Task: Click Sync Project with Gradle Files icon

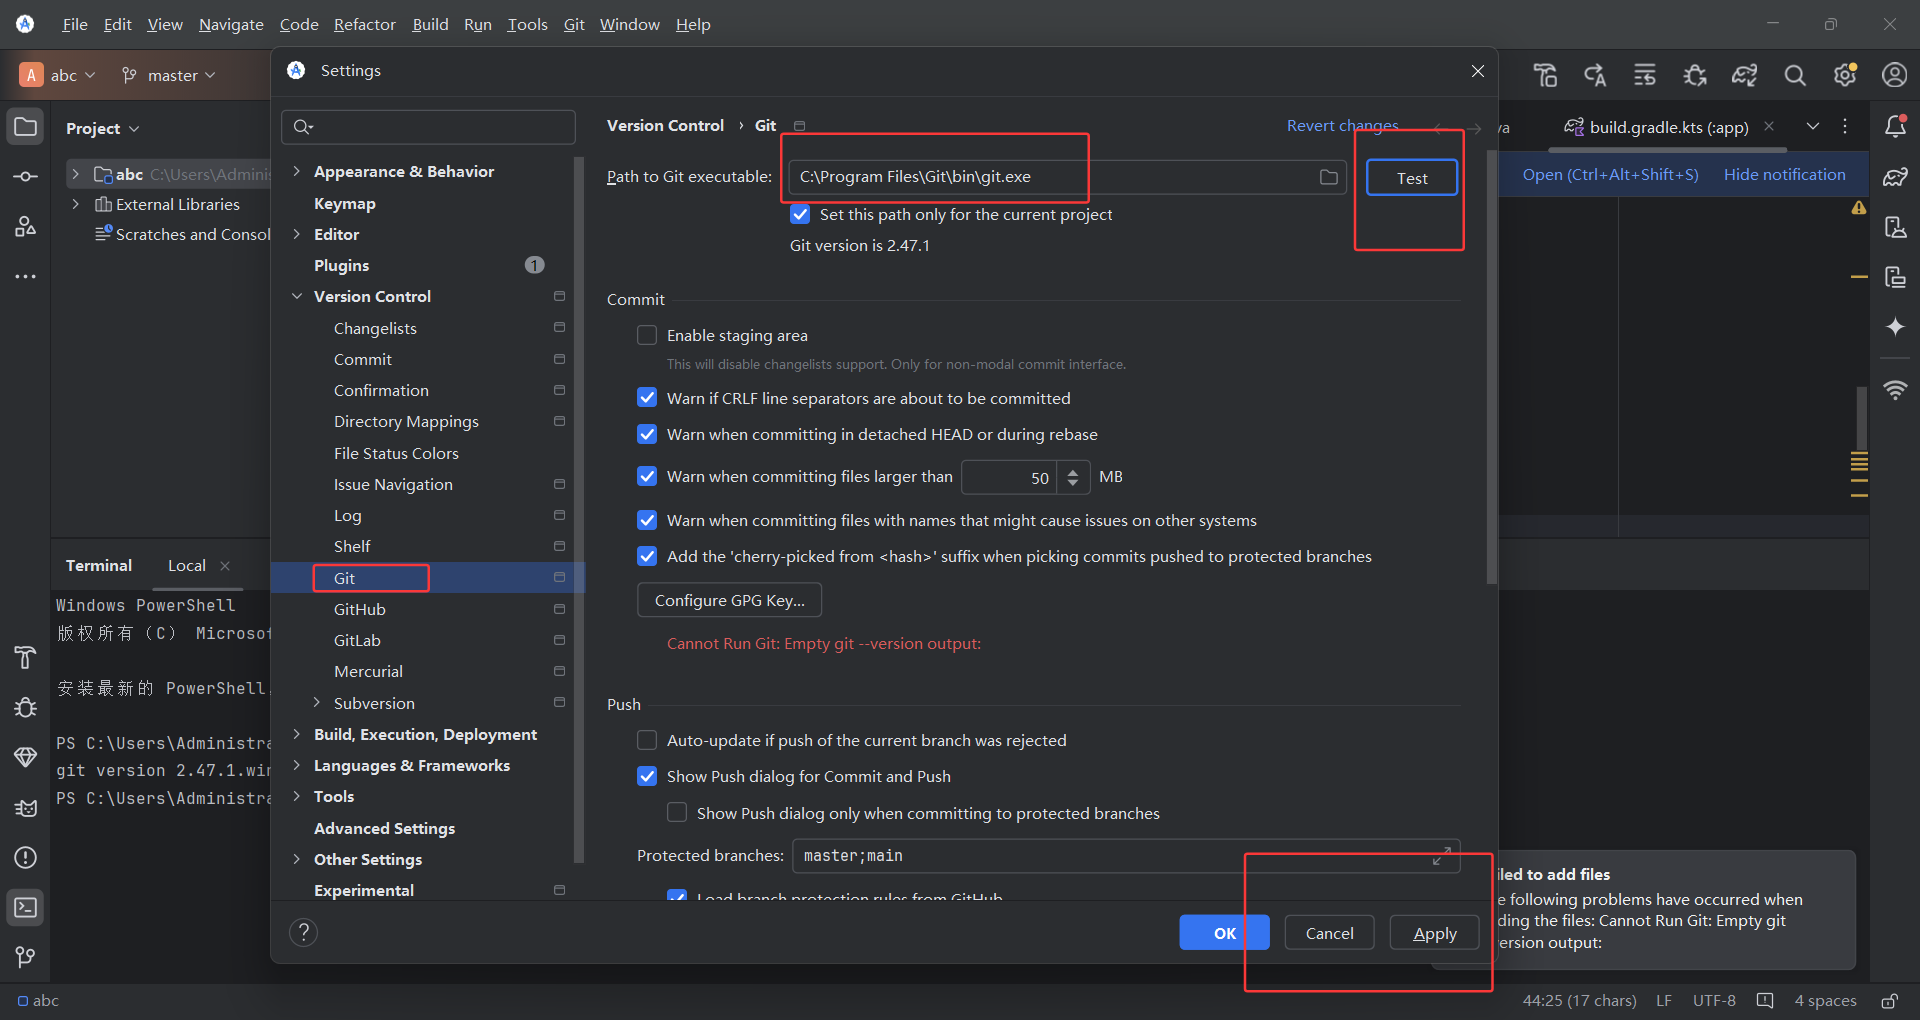Action: 1745,75
